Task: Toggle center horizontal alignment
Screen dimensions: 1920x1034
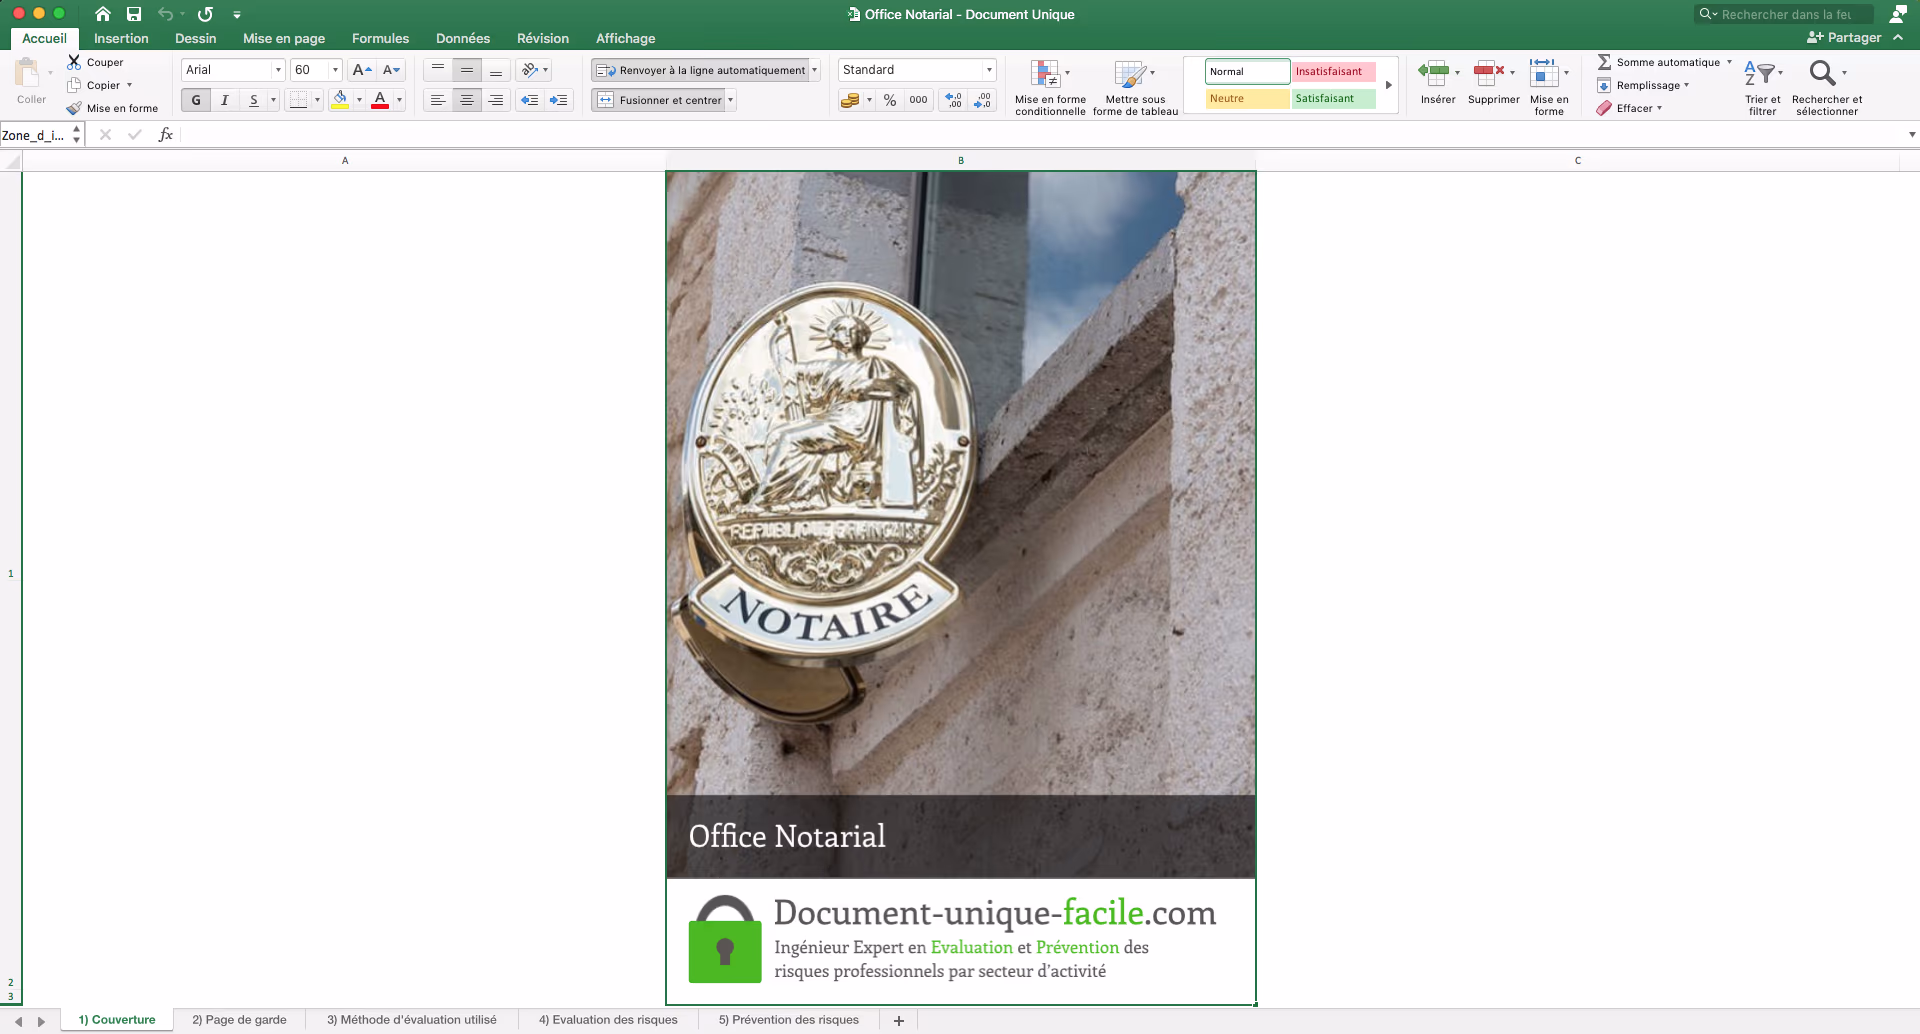Action: click(x=467, y=100)
